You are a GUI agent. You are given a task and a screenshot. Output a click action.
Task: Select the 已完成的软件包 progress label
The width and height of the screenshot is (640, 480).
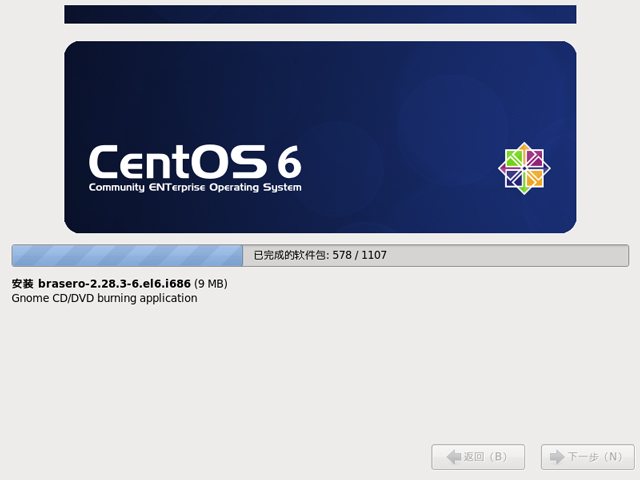(x=291, y=255)
